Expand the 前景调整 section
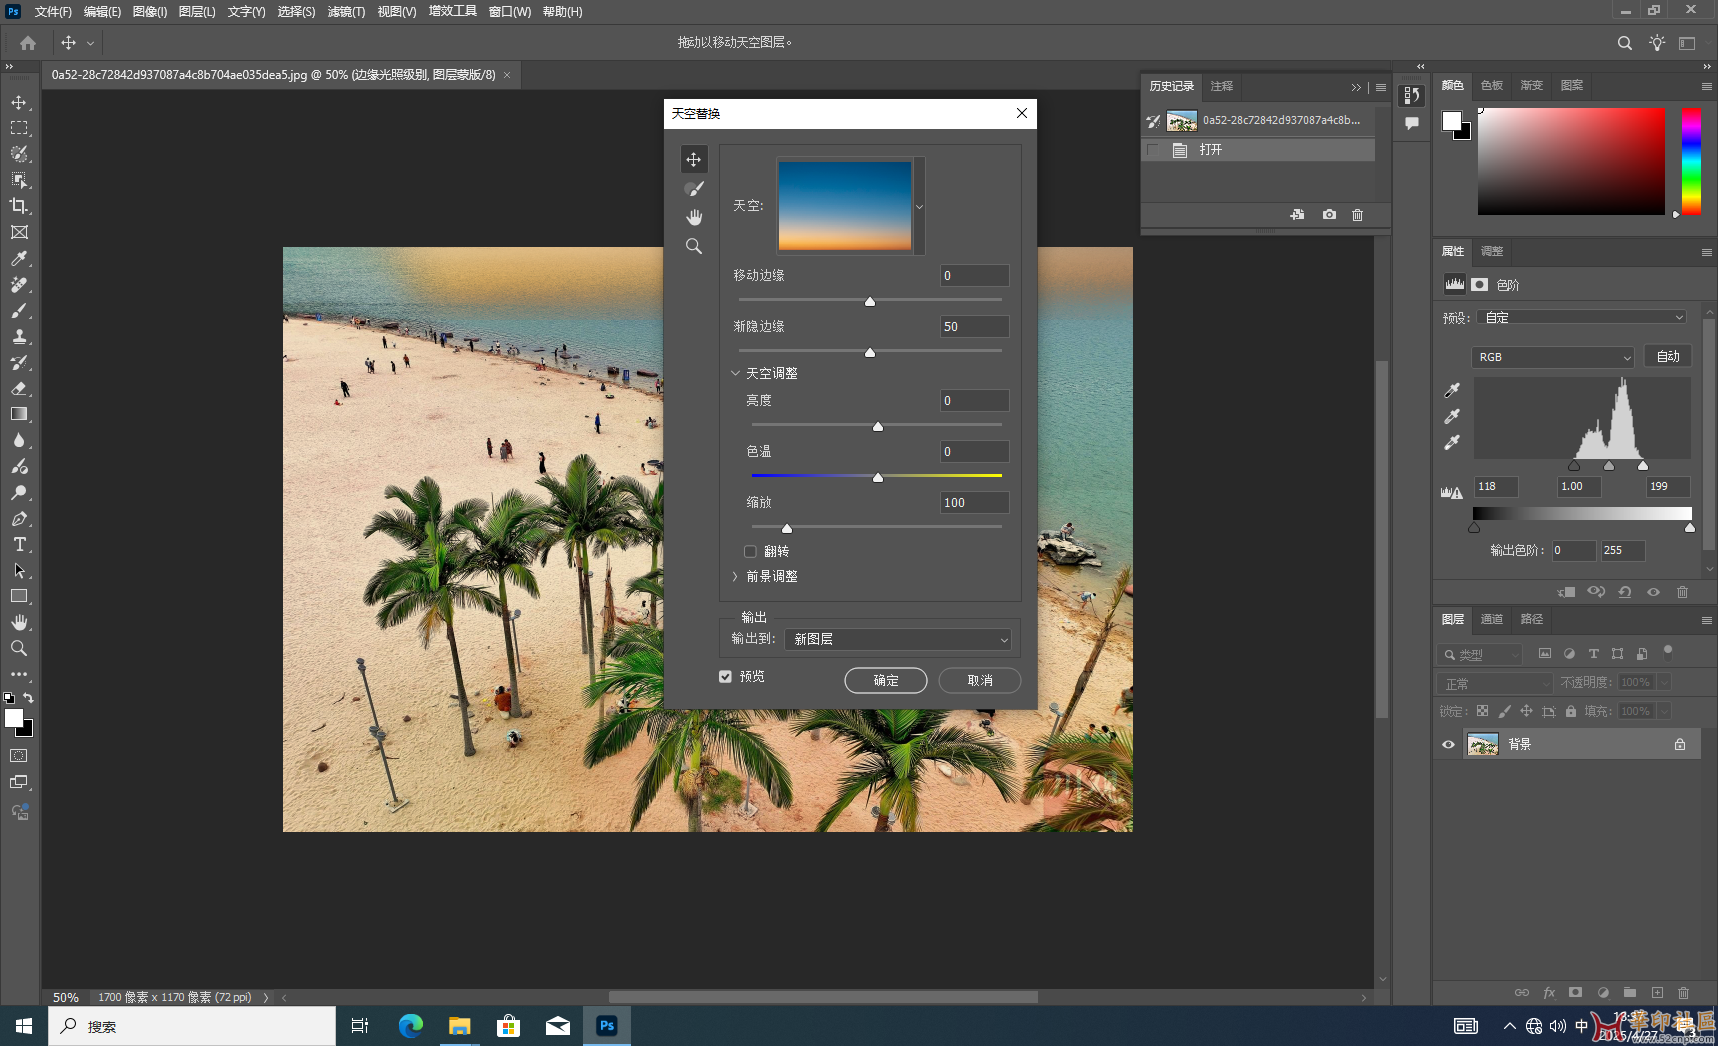This screenshot has width=1718, height=1046. coord(735,576)
